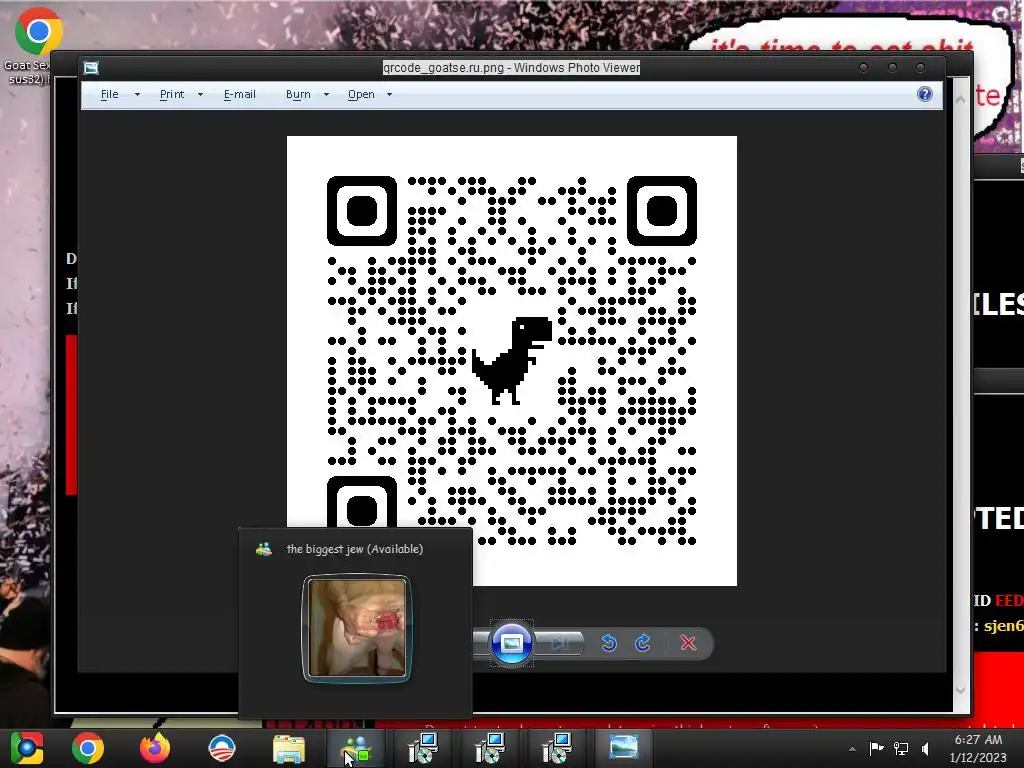
Task: Expand the Print dropdown arrow
Action: (x=200, y=95)
